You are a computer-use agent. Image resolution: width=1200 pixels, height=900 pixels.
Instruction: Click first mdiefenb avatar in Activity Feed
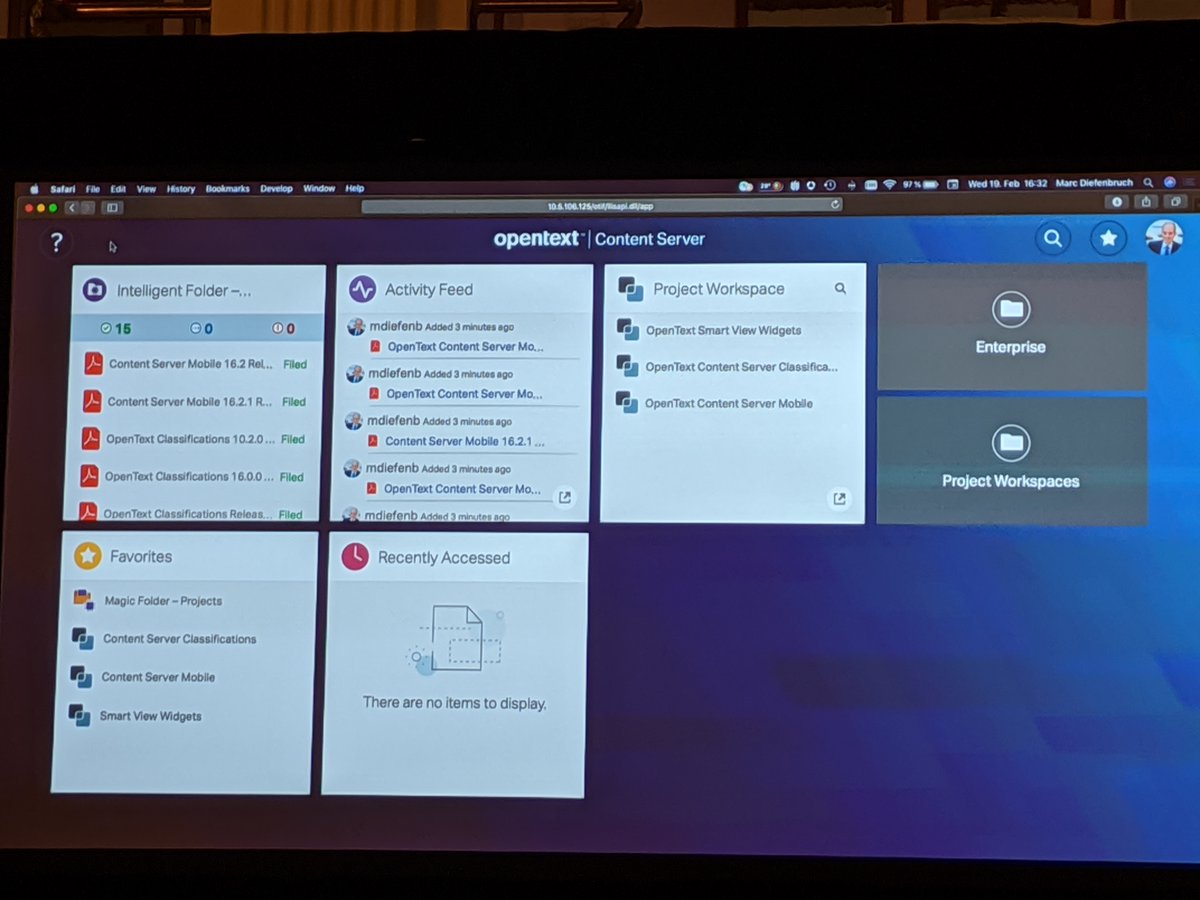355,327
